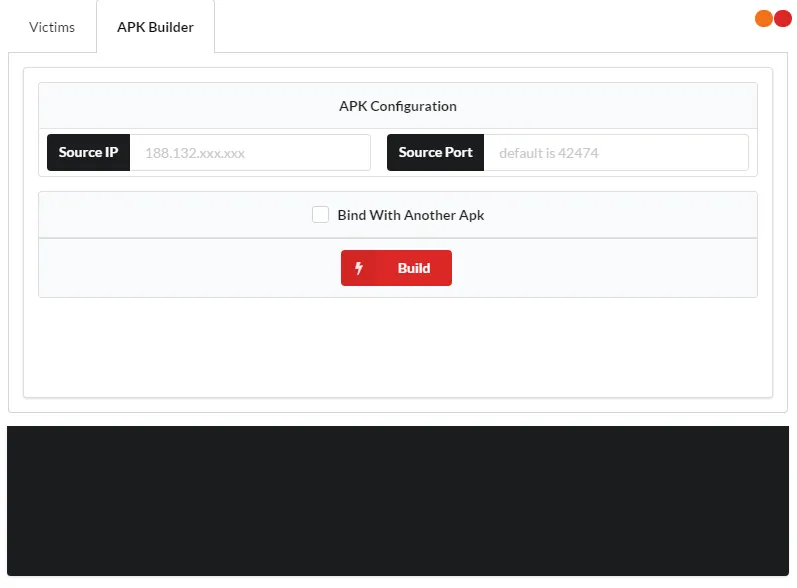
Task: Click the 'Build' text on the button
Action: (x=414, y=268)
